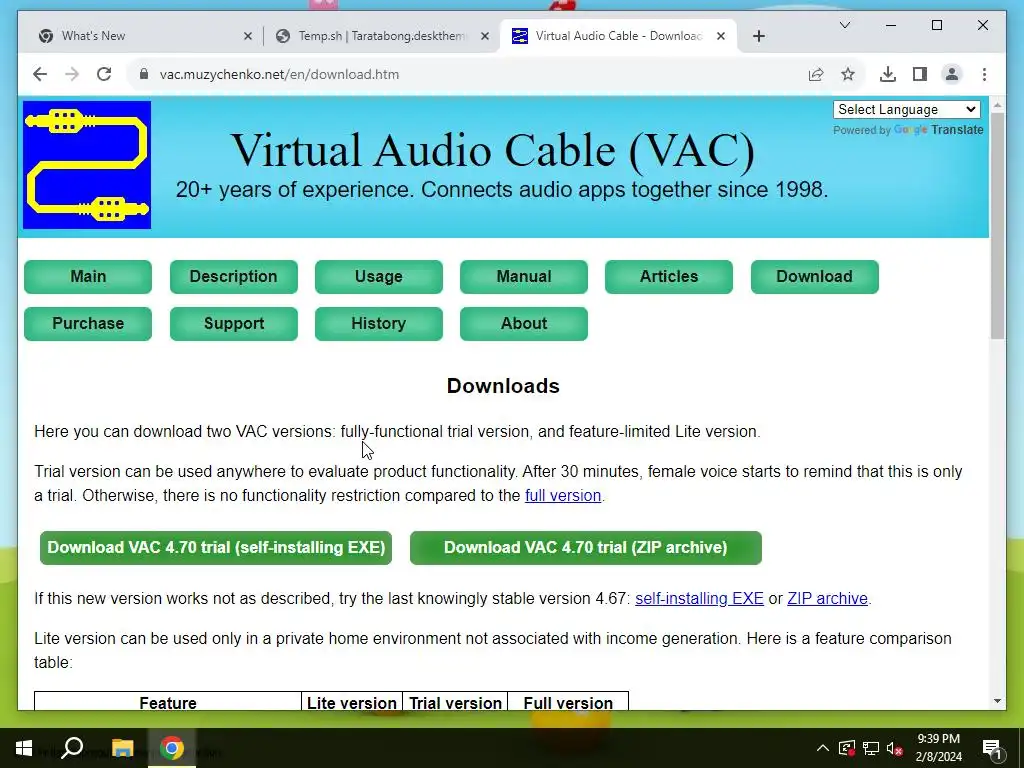The image size is (1024, 768).
Task: Open the notification center icon
Action: click(x=992, y=749)
